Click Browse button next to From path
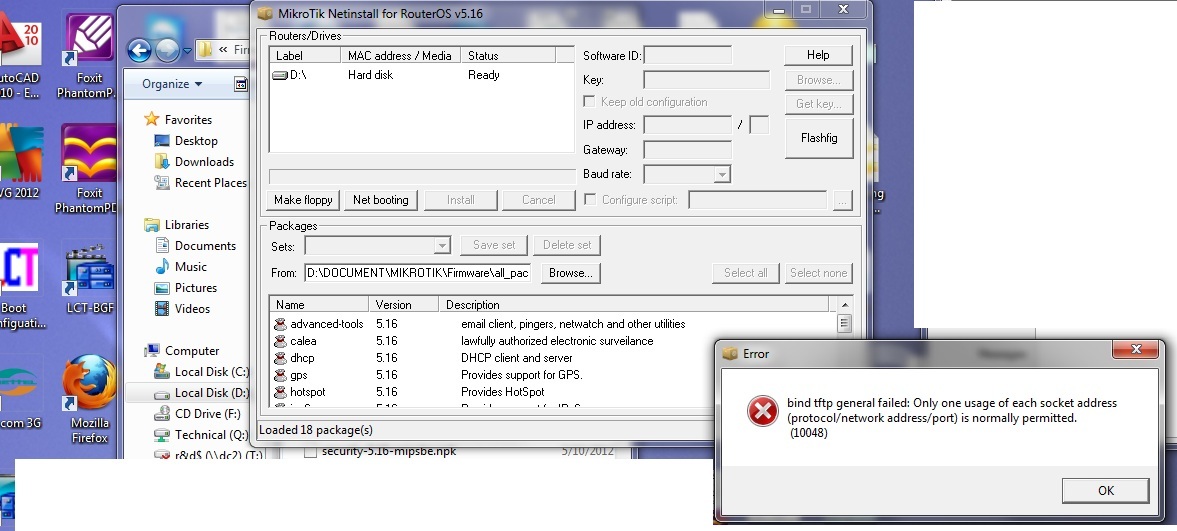The width and height of the screenshot is (1177, 531). (x=570, y=273)
